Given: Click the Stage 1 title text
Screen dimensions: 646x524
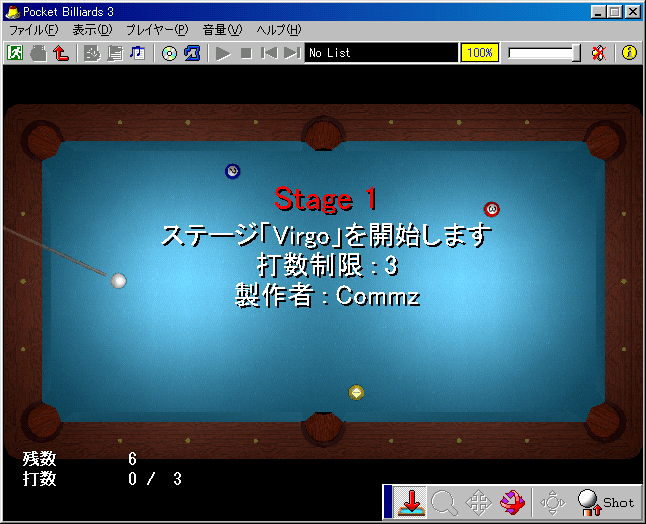Looking at the screenshot, I should (x=325, y=199).
